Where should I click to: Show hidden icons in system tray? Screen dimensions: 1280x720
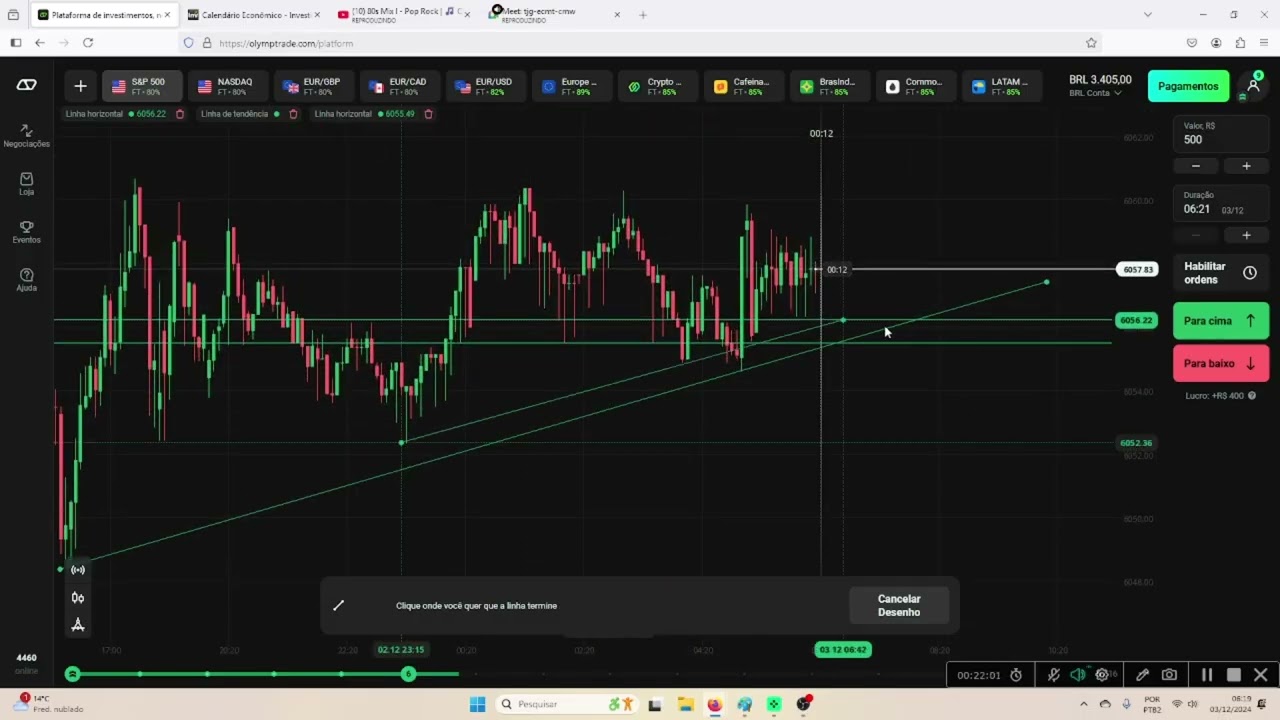pyautogui.click(x=1083, y=704)
